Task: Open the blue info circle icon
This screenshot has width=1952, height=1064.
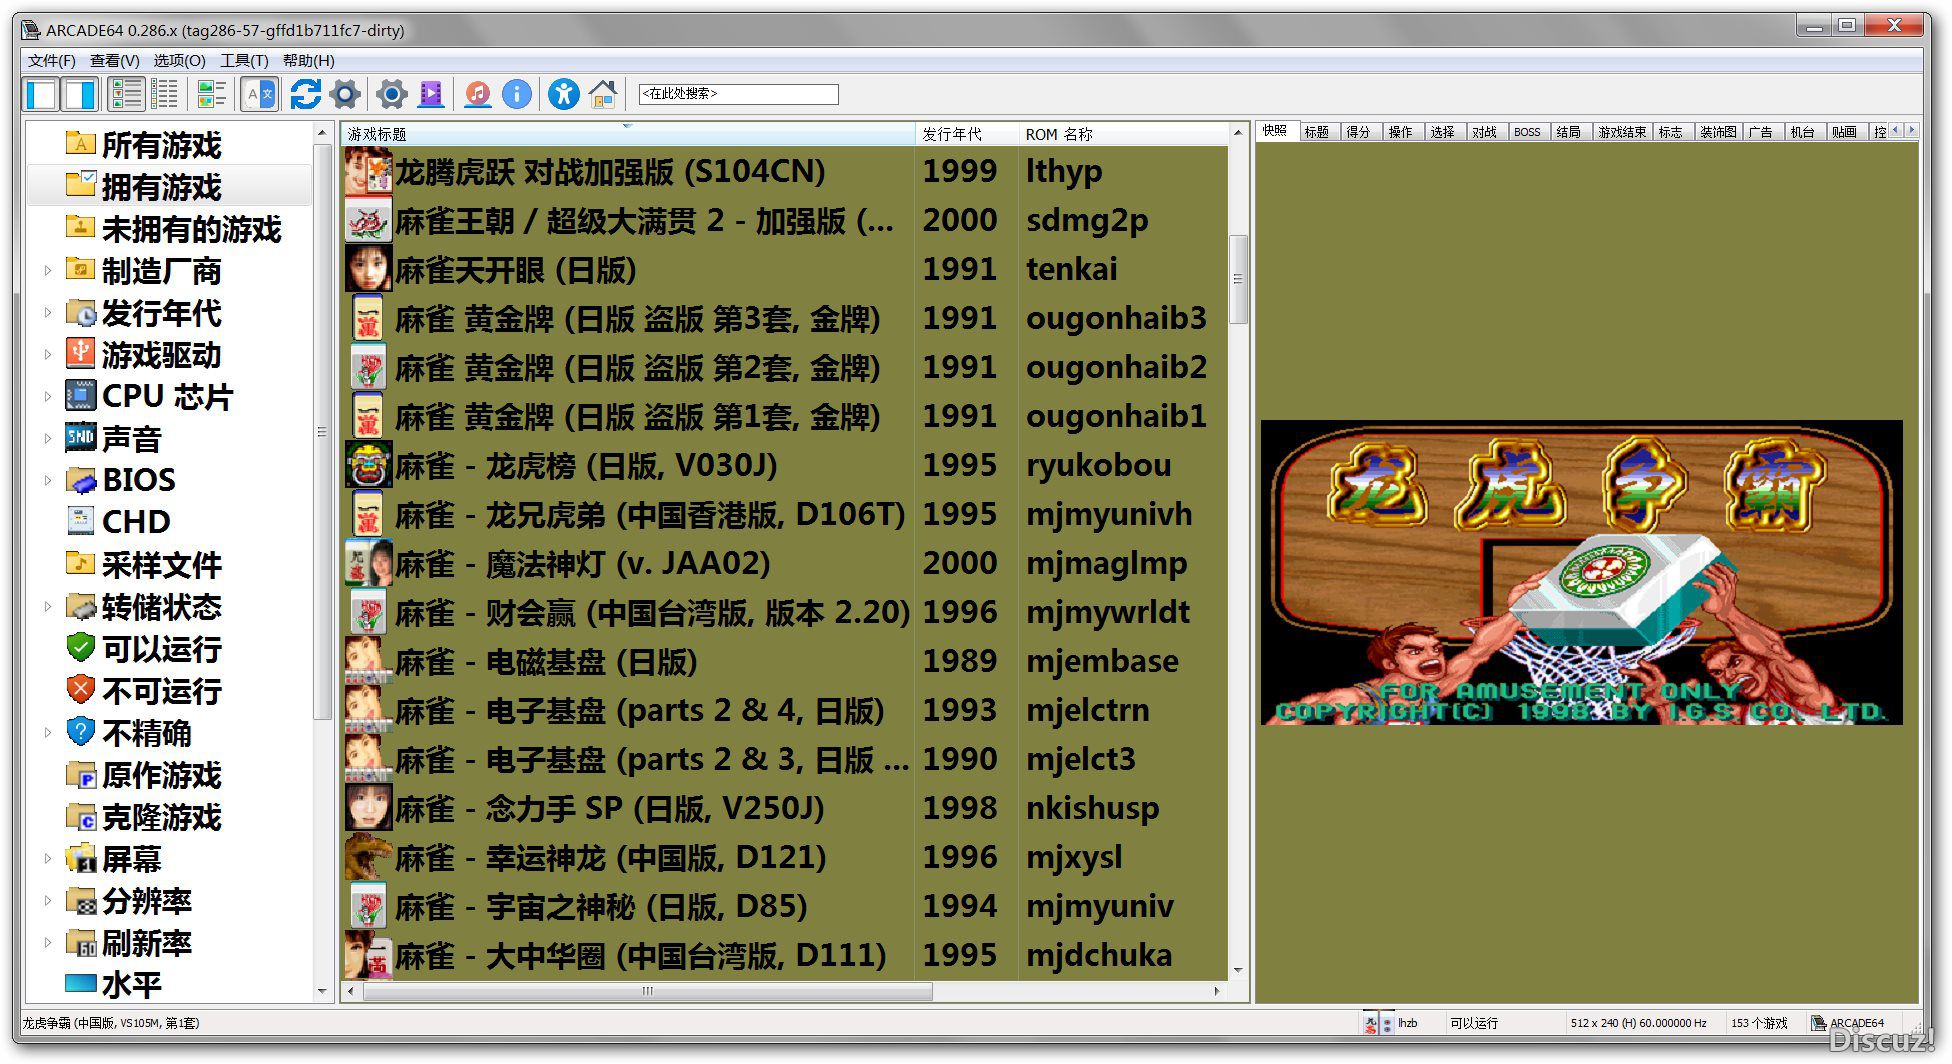Action: pyautogui.click(x=516, y=95)
